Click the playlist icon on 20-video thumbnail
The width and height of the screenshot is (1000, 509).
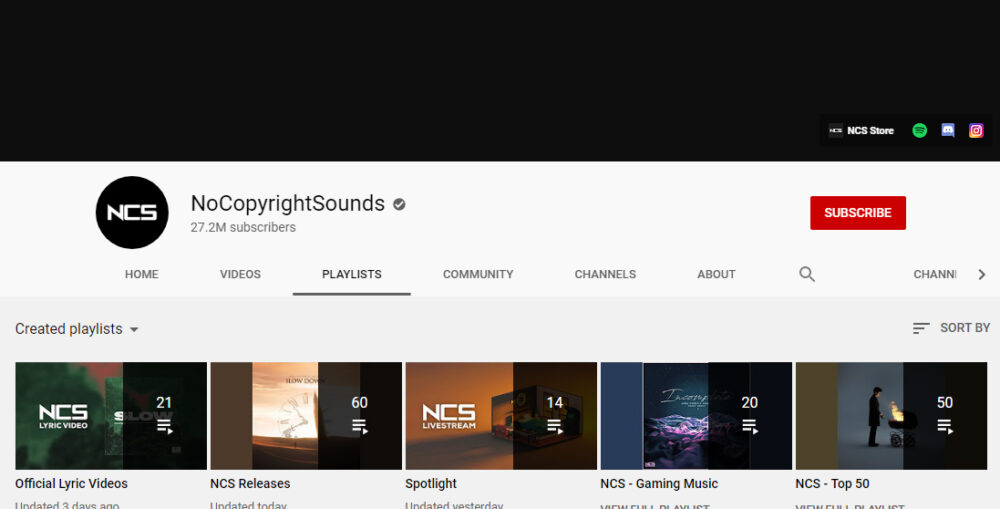(750, 426)
